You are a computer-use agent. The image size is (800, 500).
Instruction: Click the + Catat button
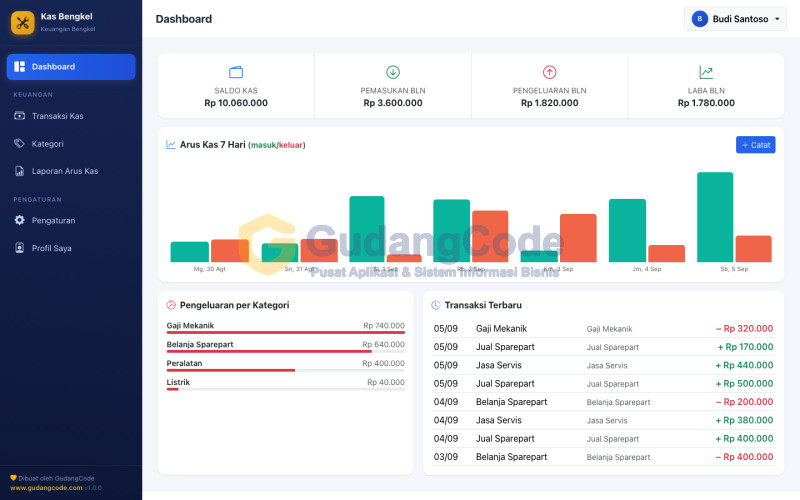(x=756, y=145)
